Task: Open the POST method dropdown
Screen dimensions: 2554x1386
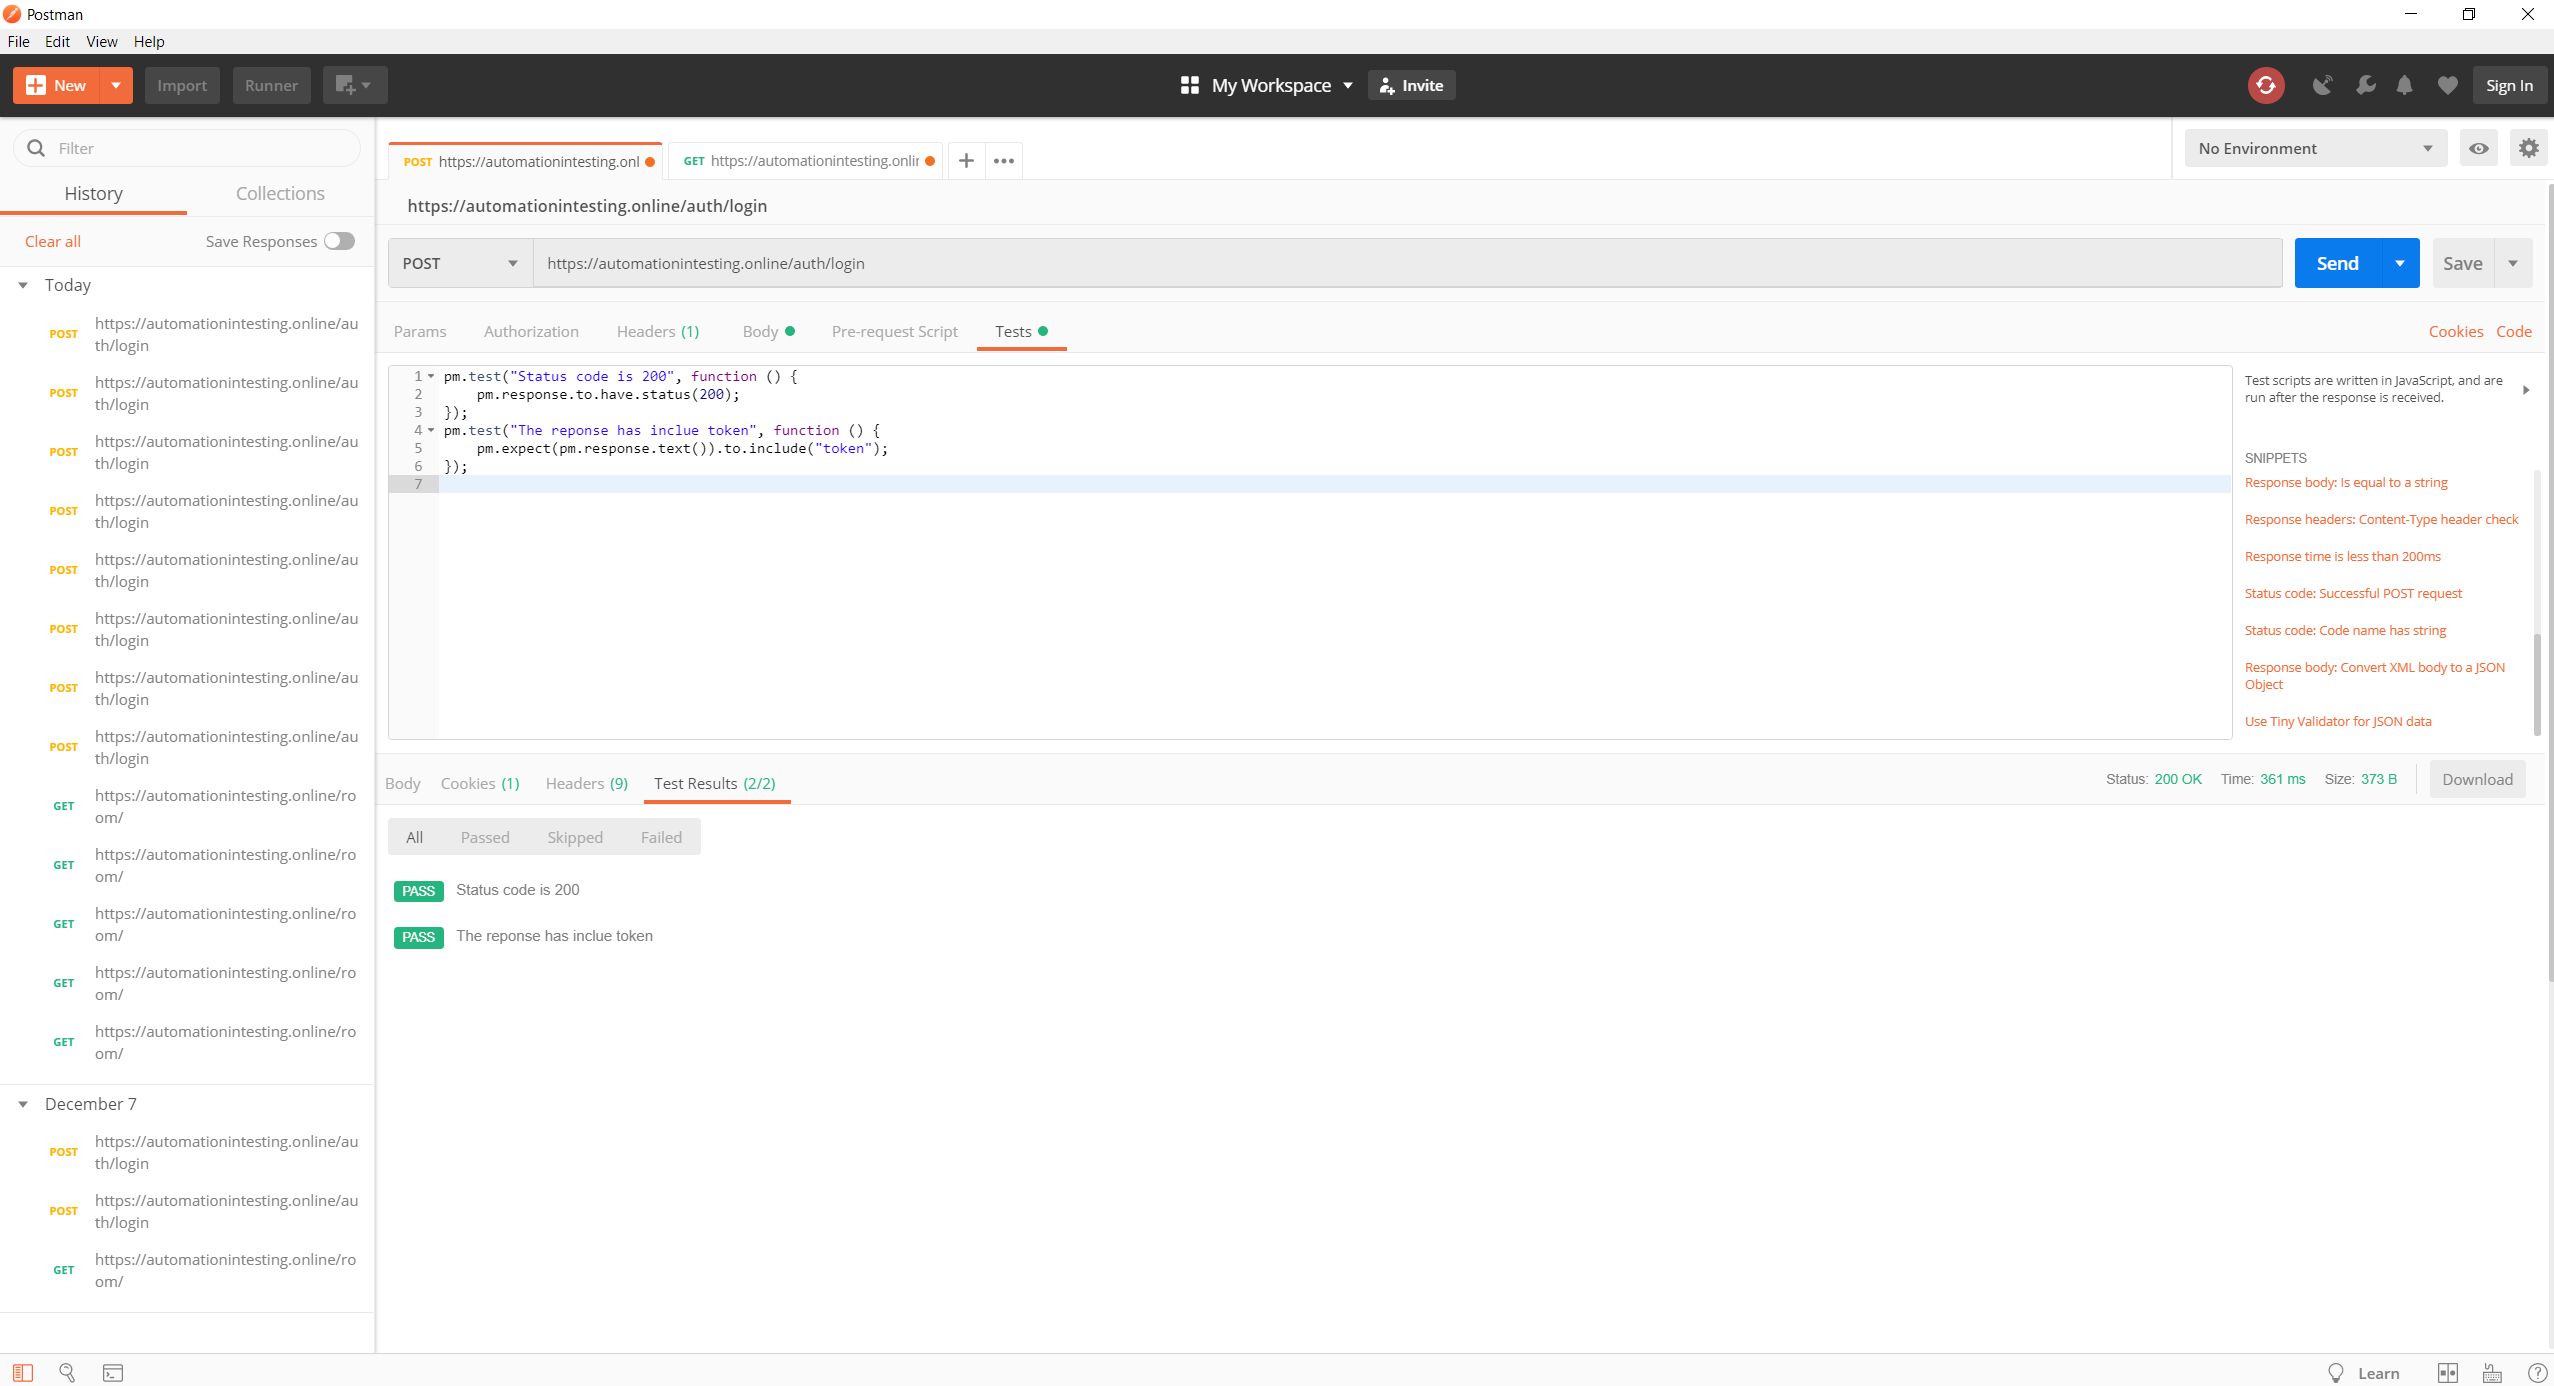Action: point(460,263)
